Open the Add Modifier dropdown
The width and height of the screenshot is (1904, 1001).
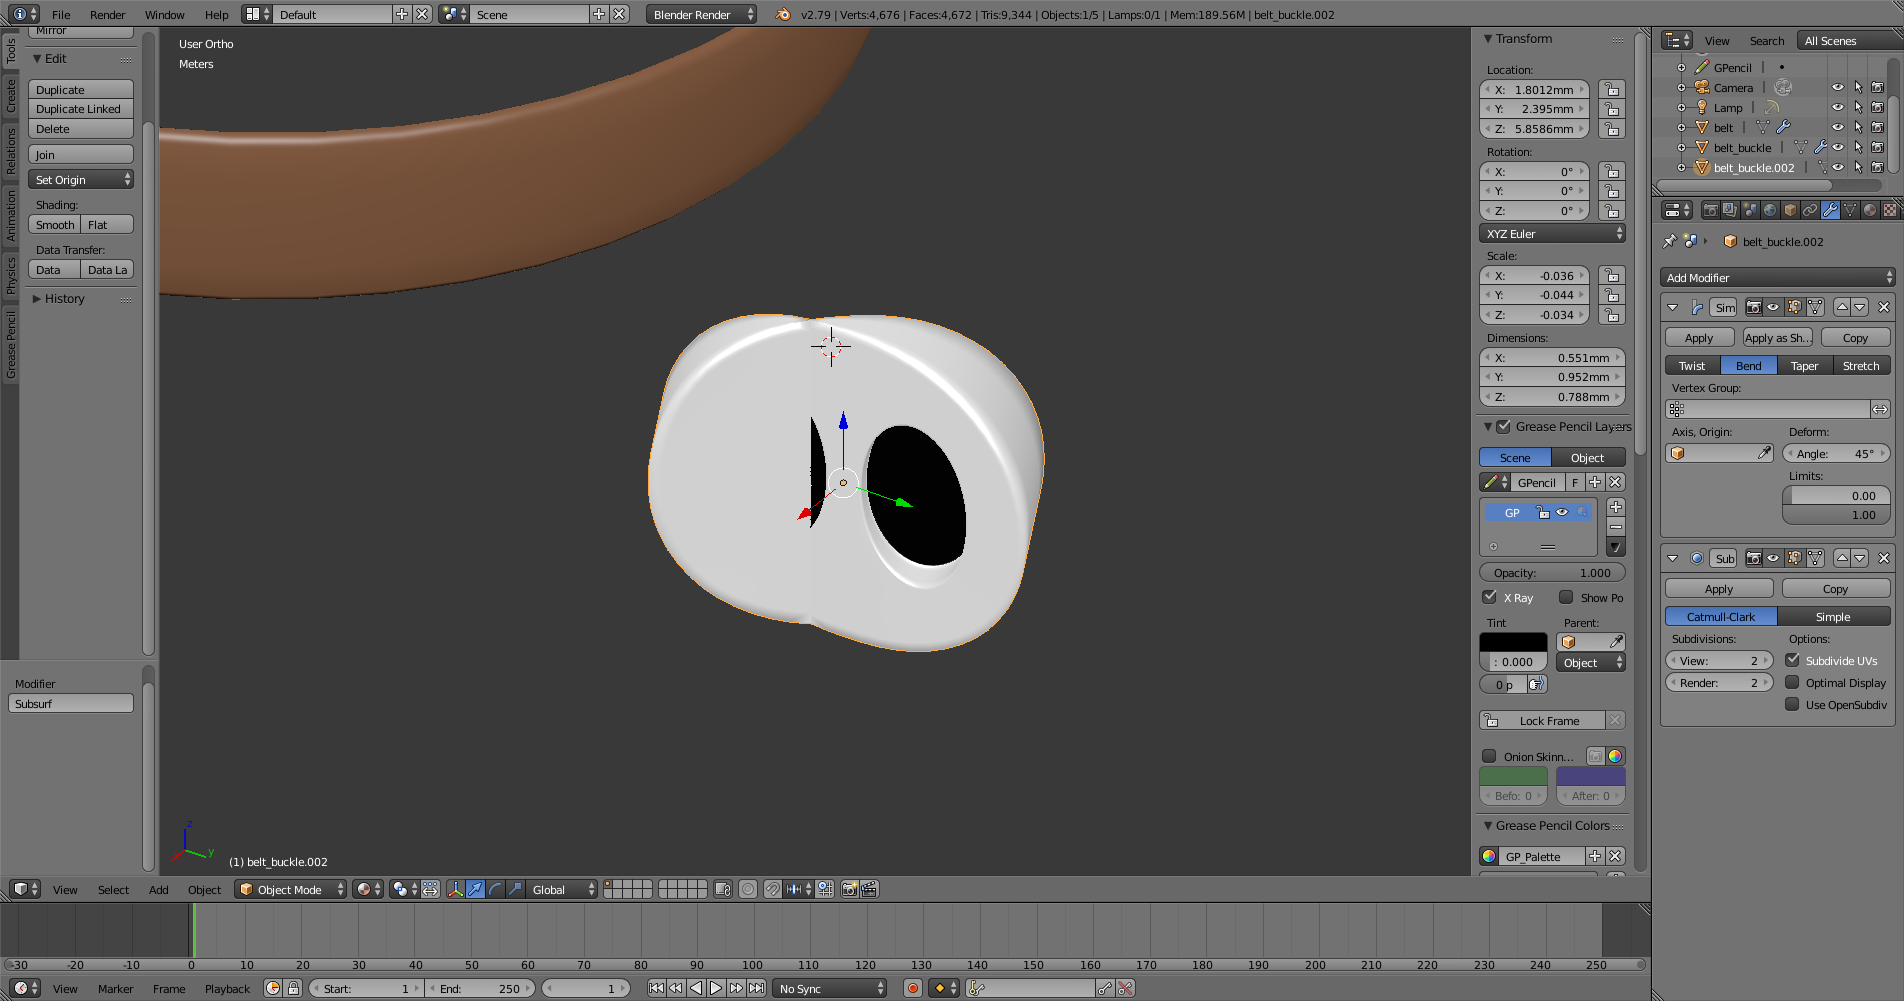pos(1778,277)
